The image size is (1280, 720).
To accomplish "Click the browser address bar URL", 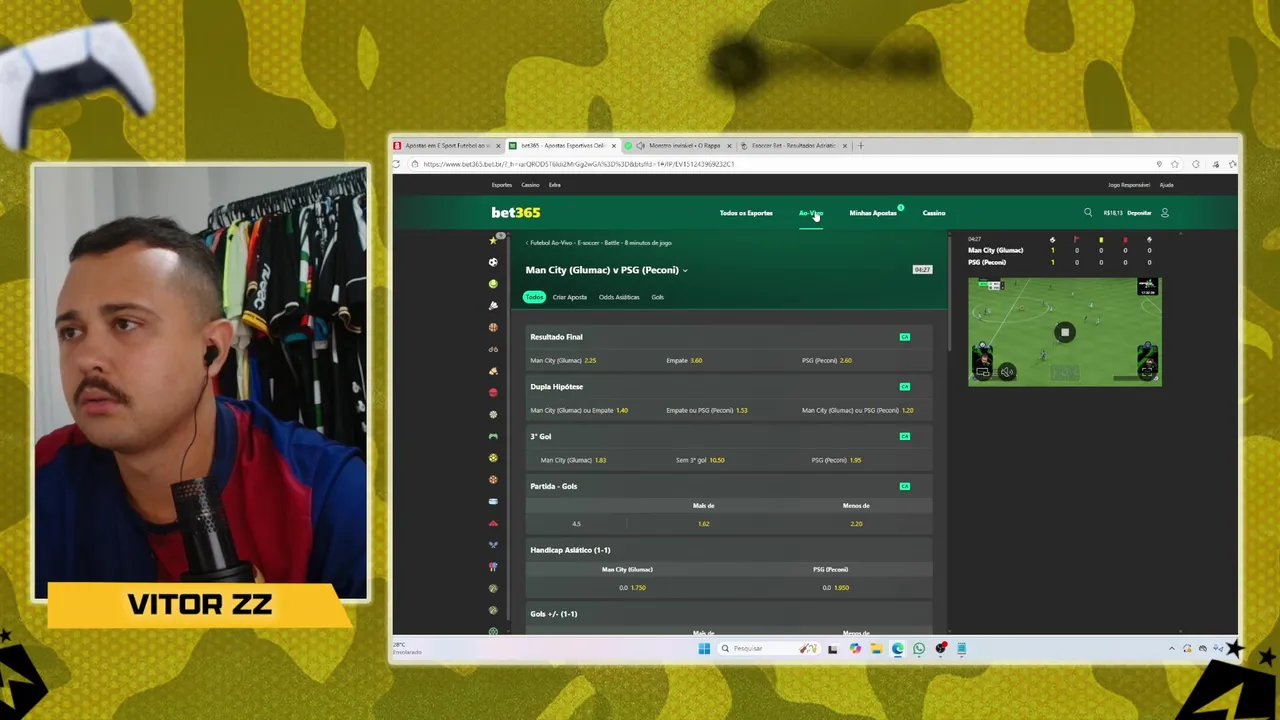I will [x=579, y=164].
